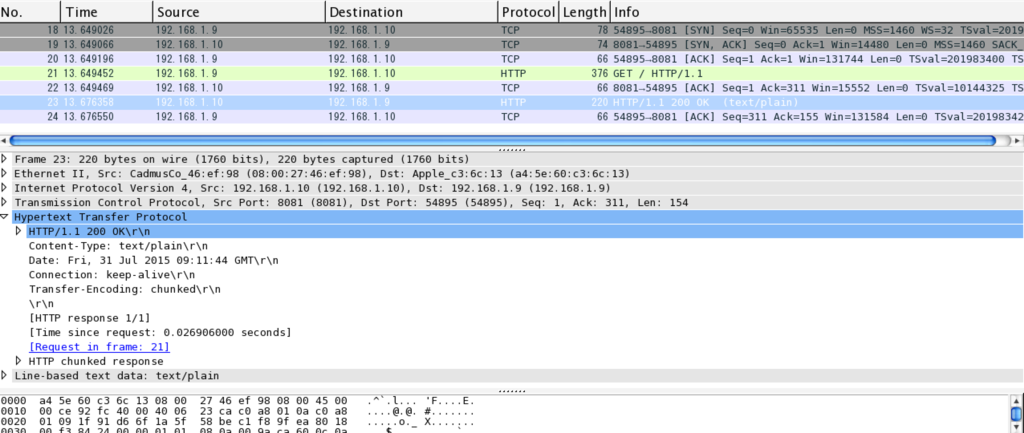Expand the HTTP/1.1 200 OK line
This screenshot has width=1024, height=433.
tap(19, 231)
